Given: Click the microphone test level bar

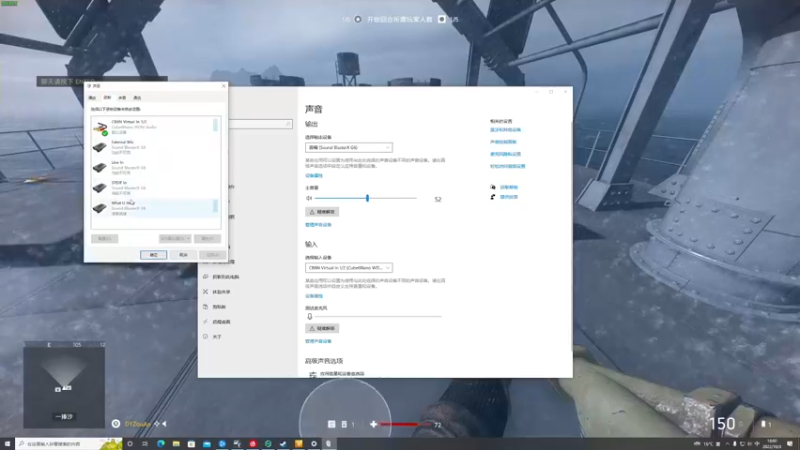Looking at the screenshot, I should [x=378, y=316].
